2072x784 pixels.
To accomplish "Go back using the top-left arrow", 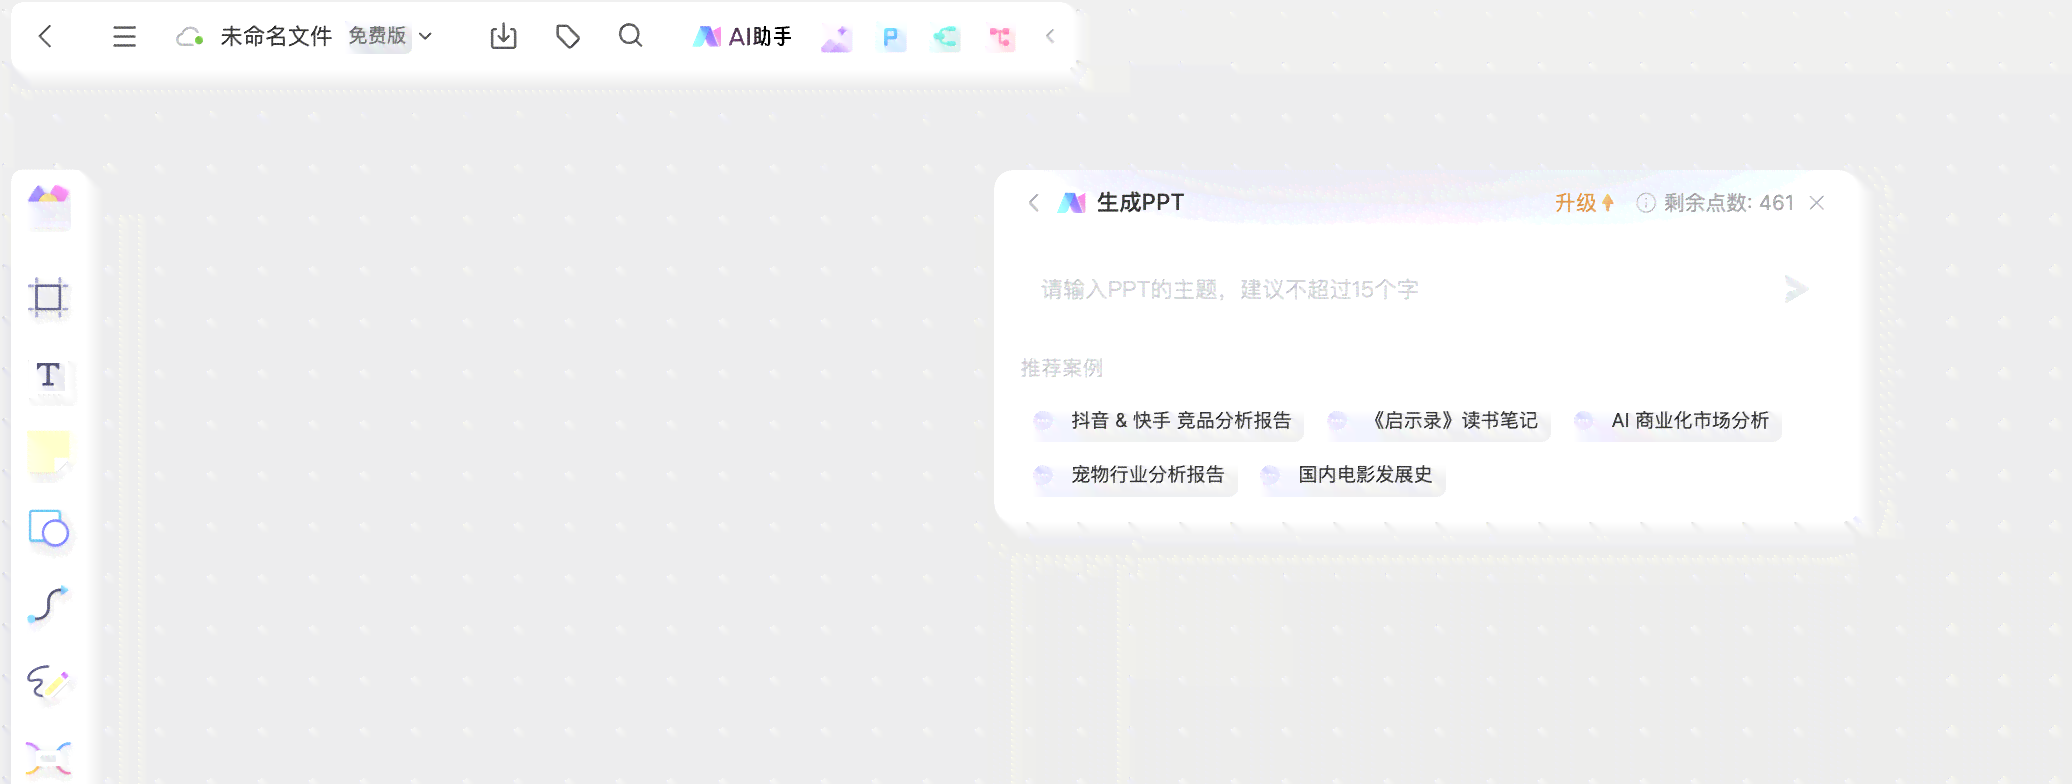I will click(45, 37).
